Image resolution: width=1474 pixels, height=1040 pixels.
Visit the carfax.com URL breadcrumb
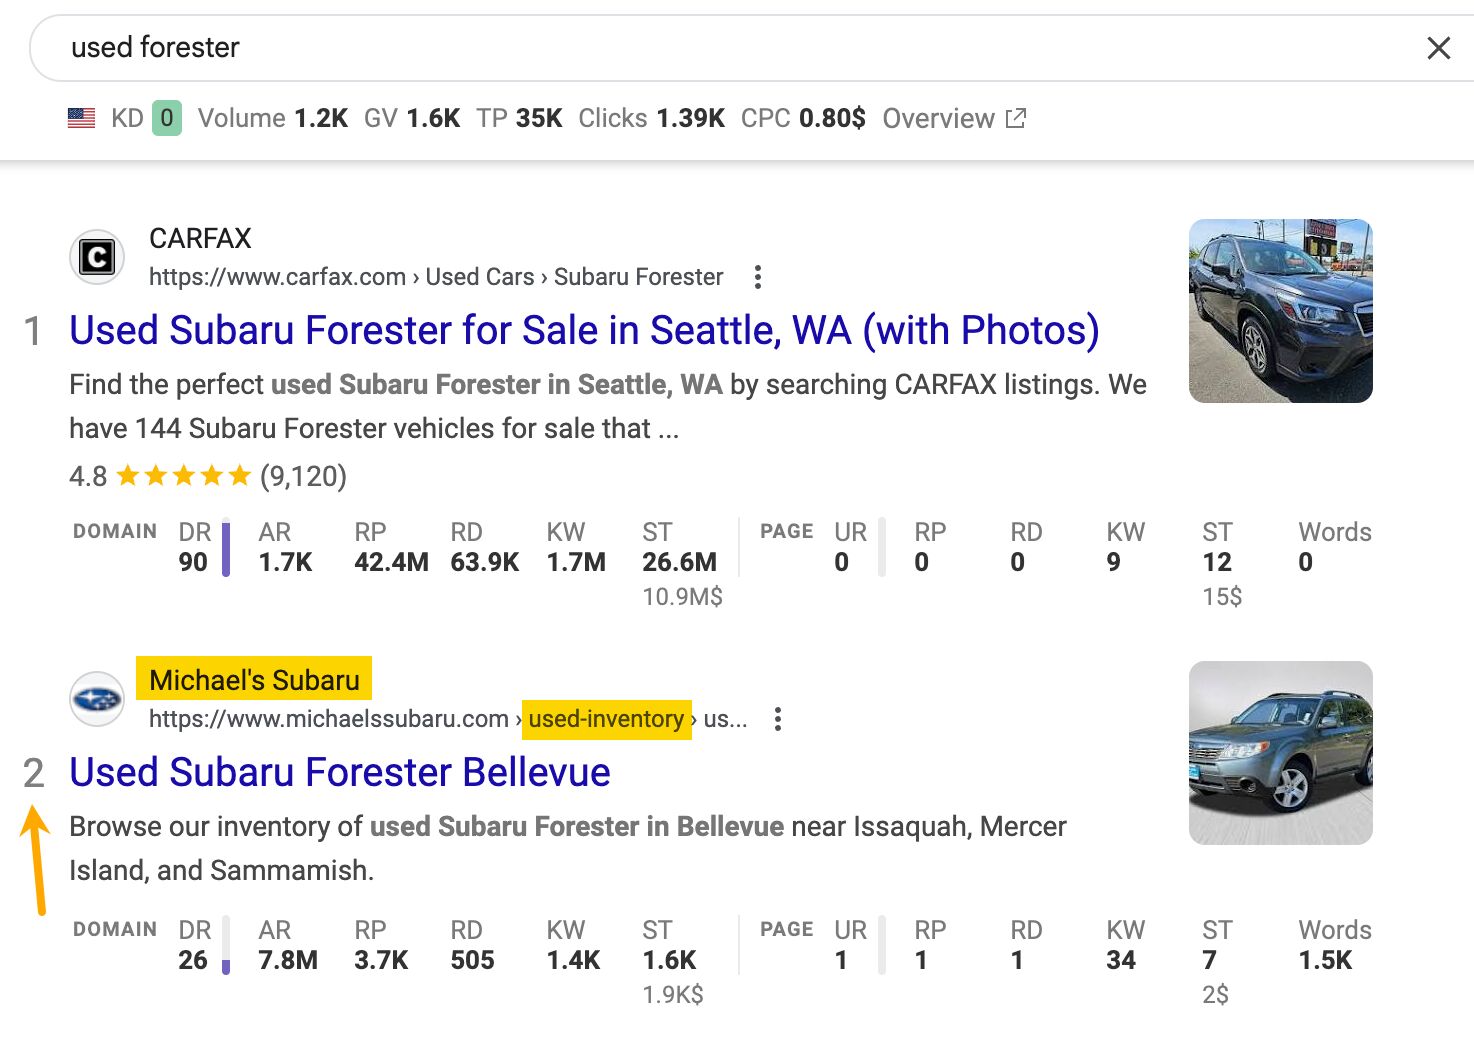point(277,276)
